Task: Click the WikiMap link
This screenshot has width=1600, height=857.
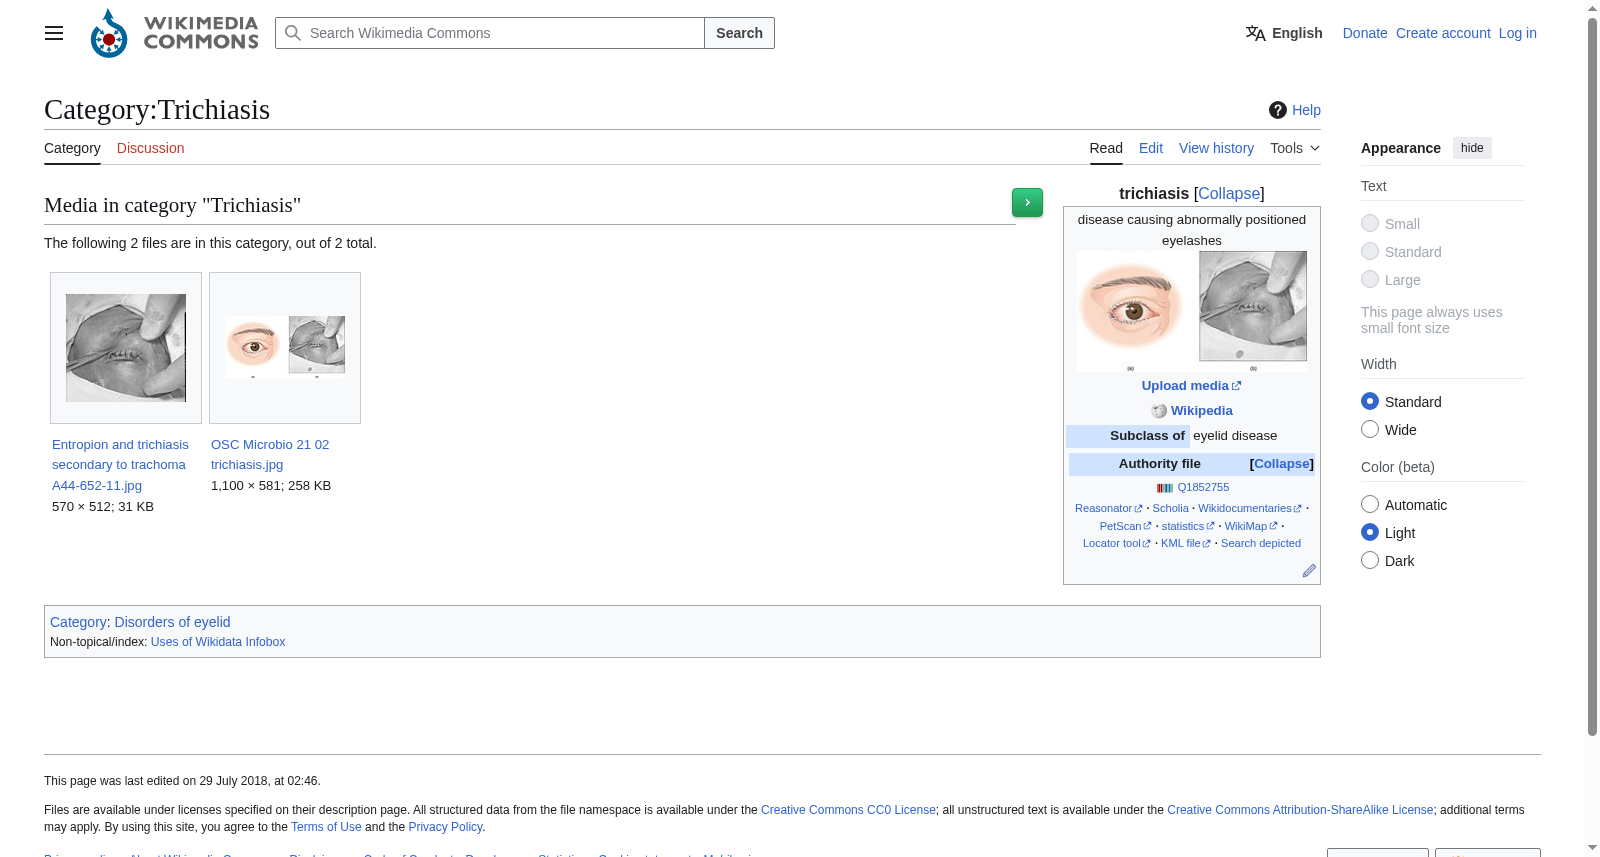Action: (x=1246, y=527)
